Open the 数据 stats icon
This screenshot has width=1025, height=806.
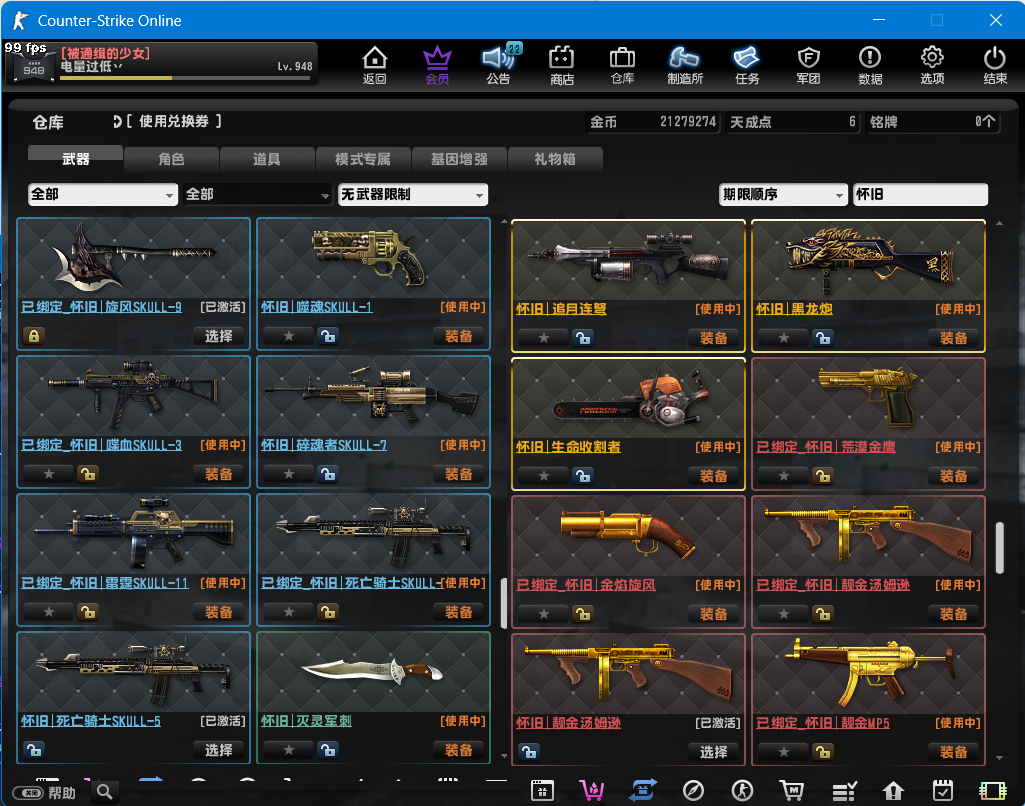pos(870,65)
